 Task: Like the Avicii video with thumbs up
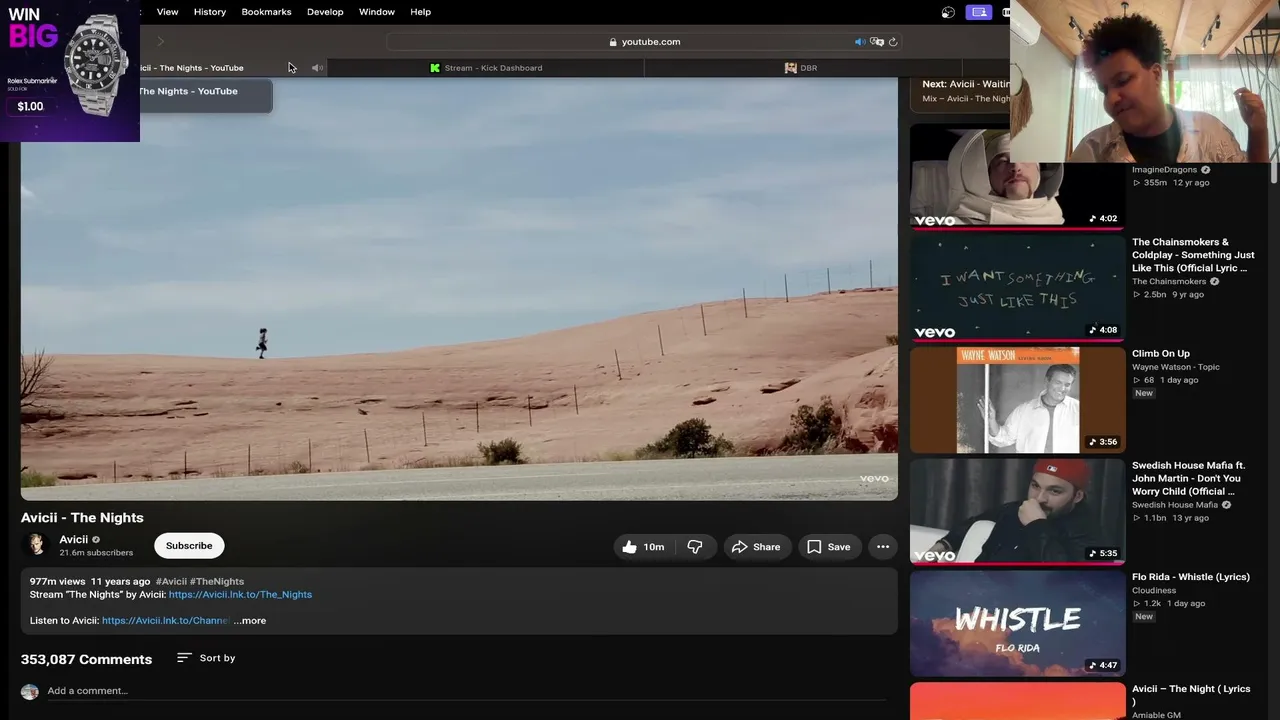[x=642, y=547]
